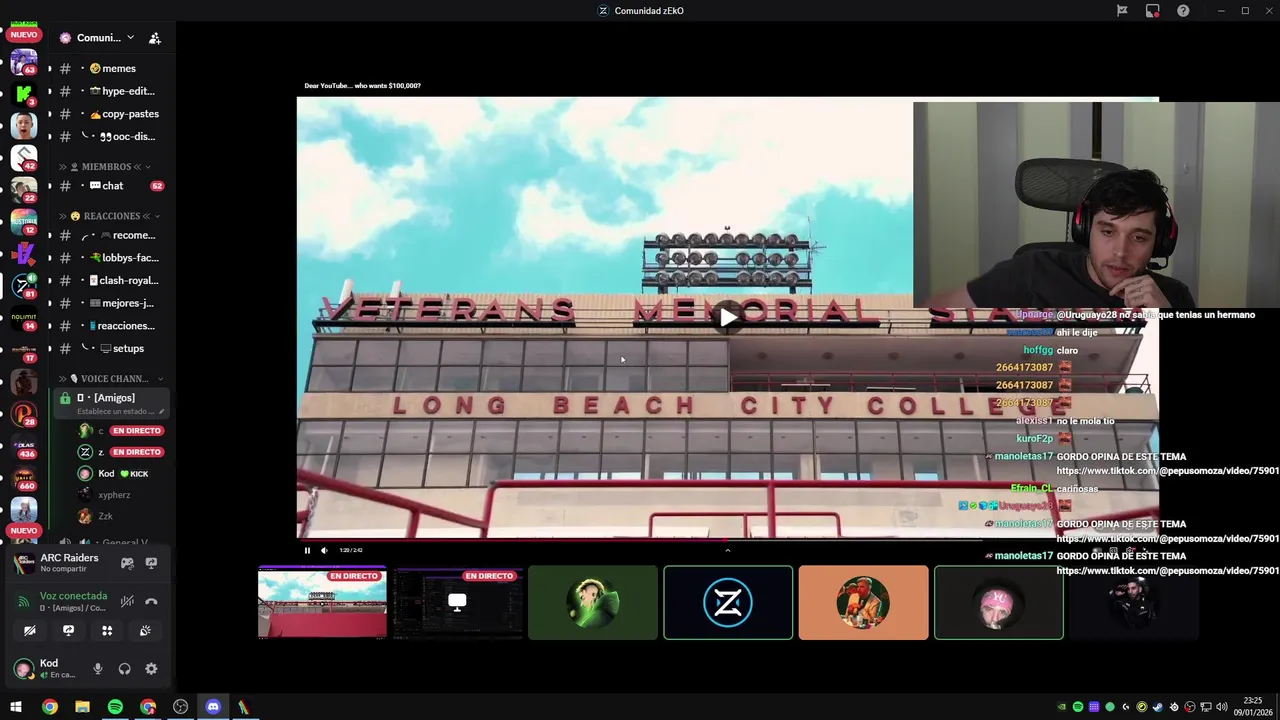Open the setups channel
Image resolution: width=1280 pixels, height=720 pixels.
click(x=111, y=349)
